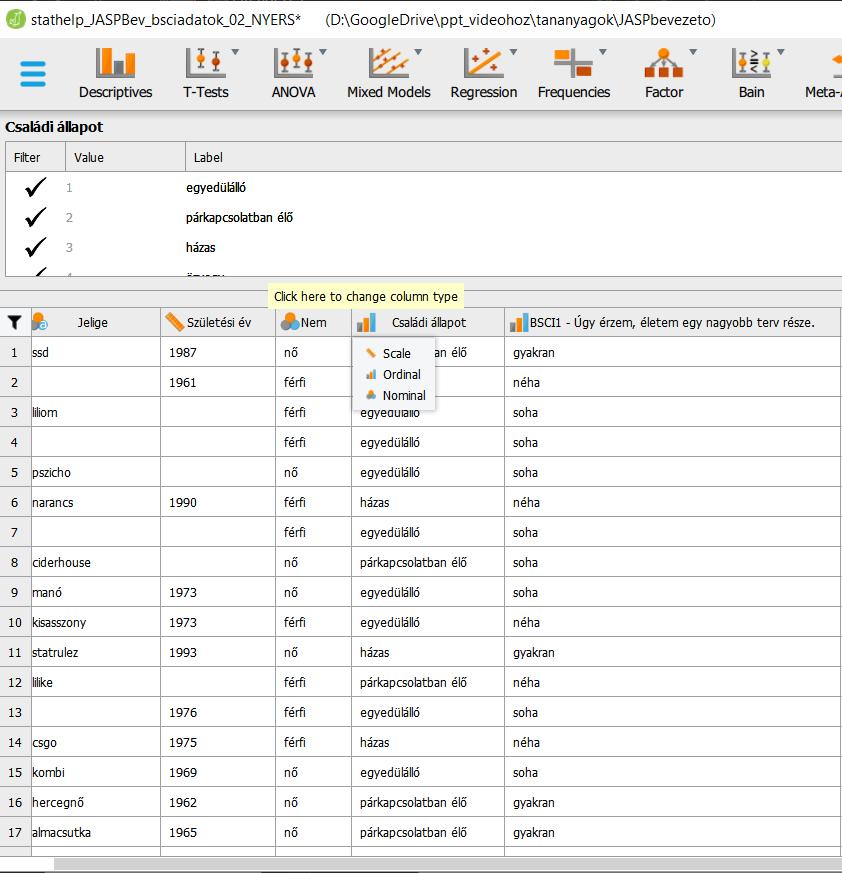Click the cell 1961 in row 2

tap(218, 382)
